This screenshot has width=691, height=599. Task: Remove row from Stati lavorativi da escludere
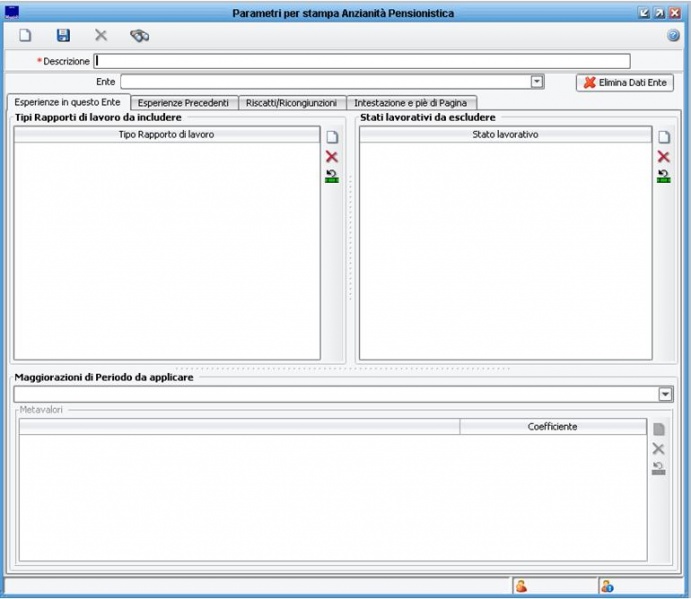coord(663,157)
